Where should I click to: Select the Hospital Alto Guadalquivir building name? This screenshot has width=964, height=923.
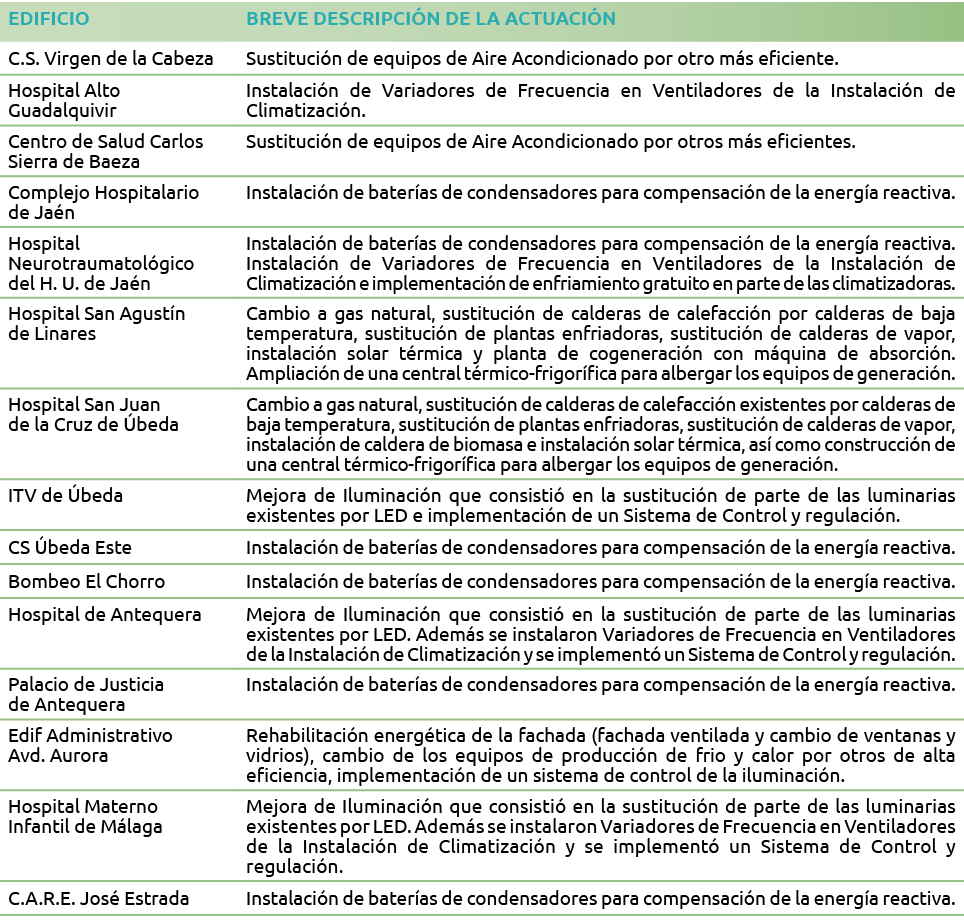pyautogui.click(x=64, y=100)
